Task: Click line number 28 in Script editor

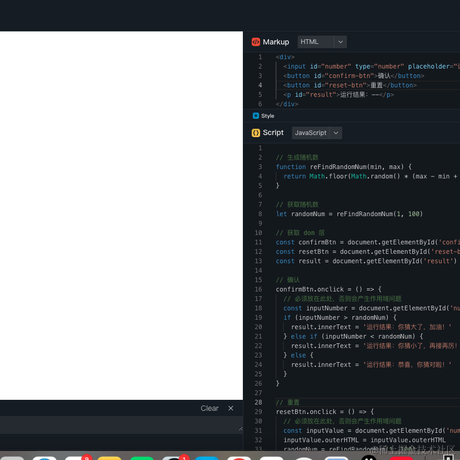Action: 258,402
